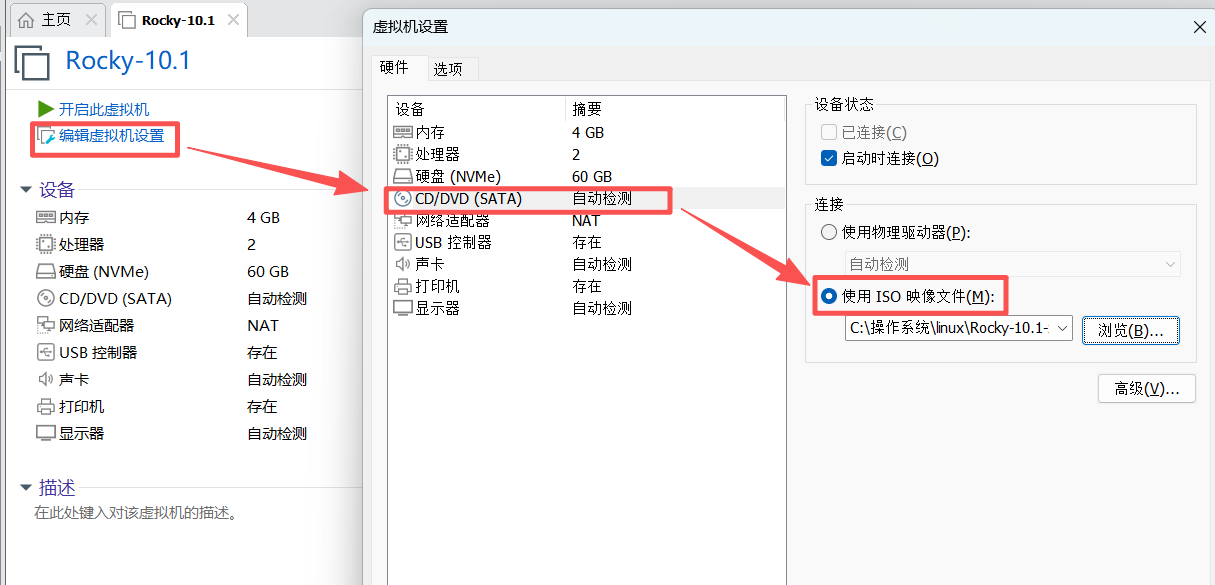The image size is (1215, 585).
Task: Close the 主页 tab
Action: (x=92, y=20)
